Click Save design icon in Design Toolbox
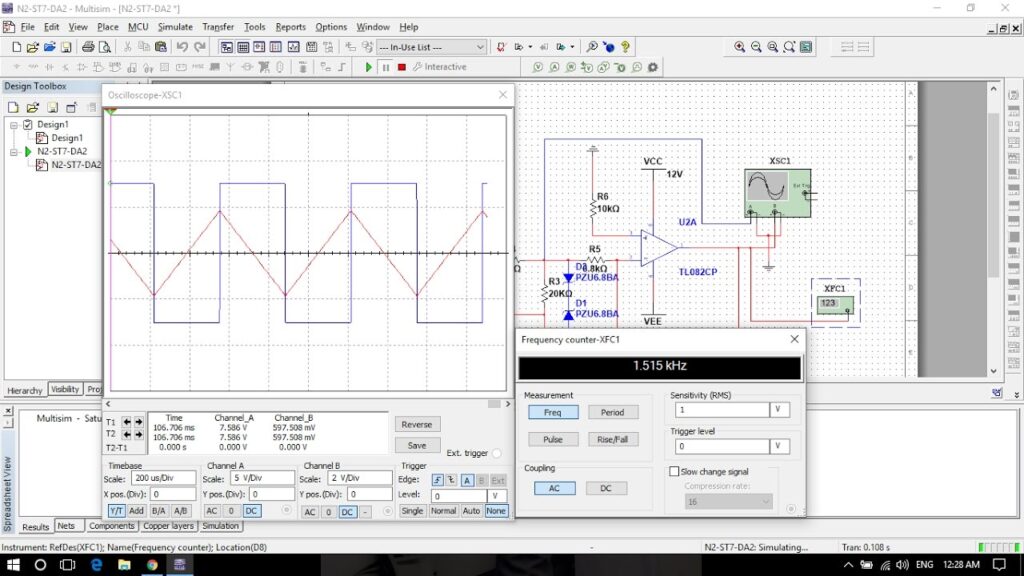The width and height of the screenshot is (1024, 576). pos(52,107)
